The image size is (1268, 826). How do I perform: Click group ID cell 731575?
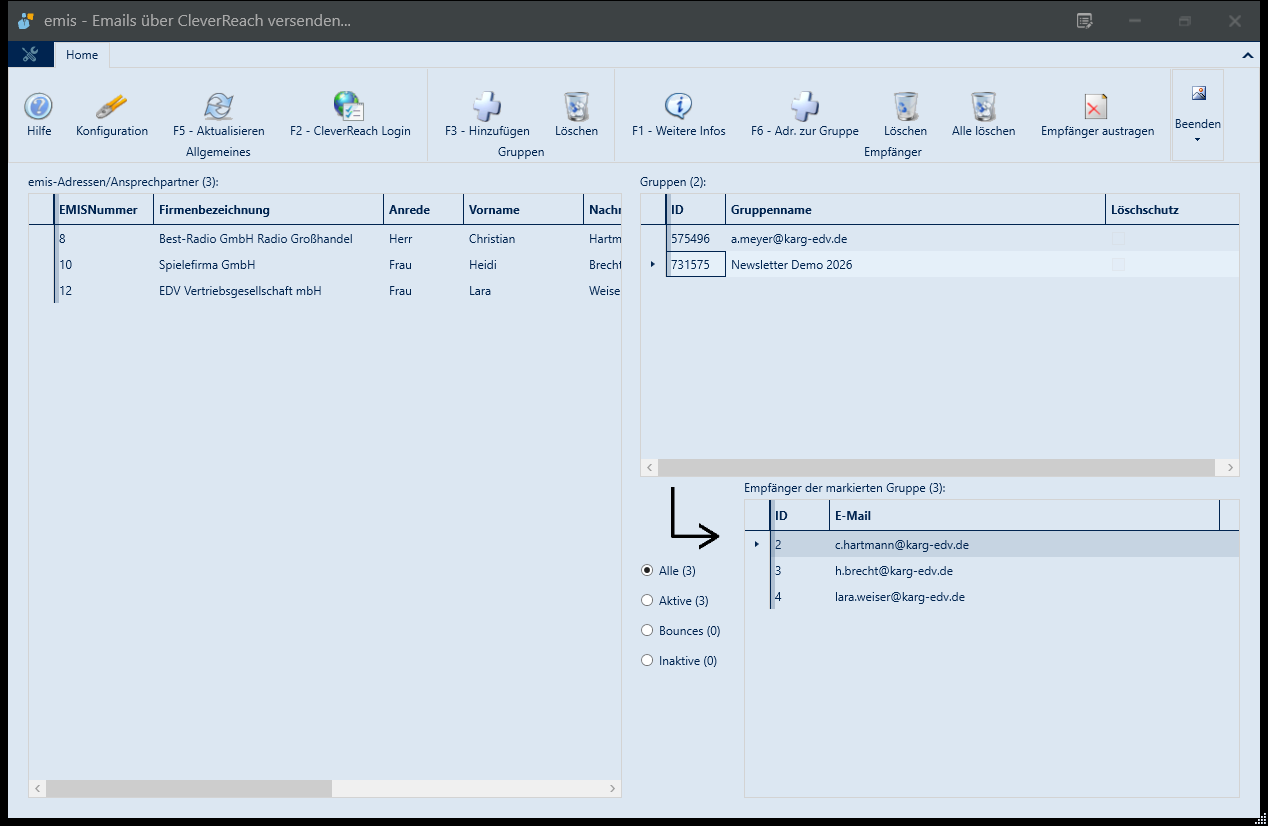695,265
